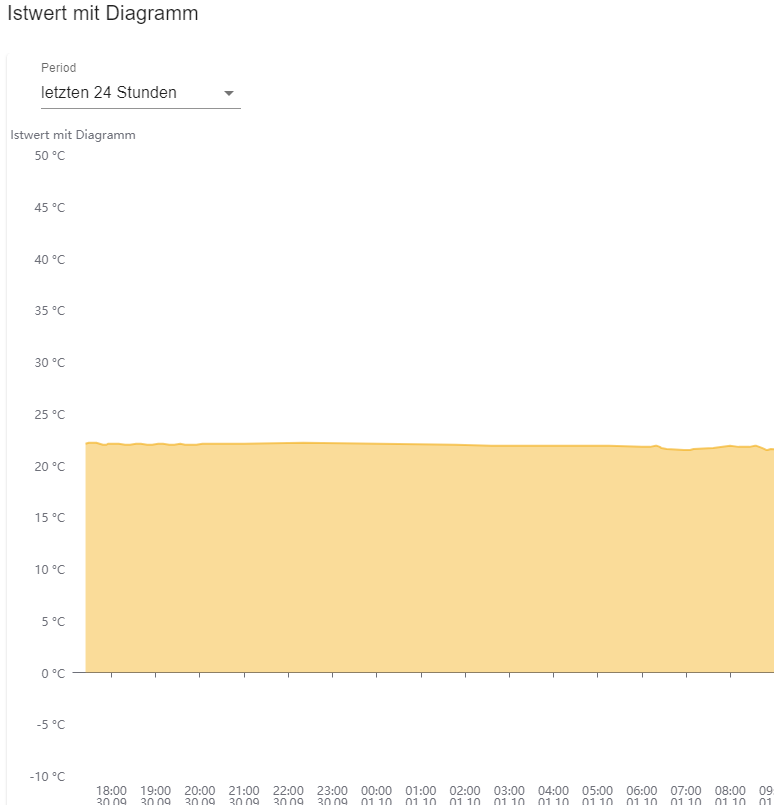Select the 25 °C y-axis label

click(x=49, y=415)
